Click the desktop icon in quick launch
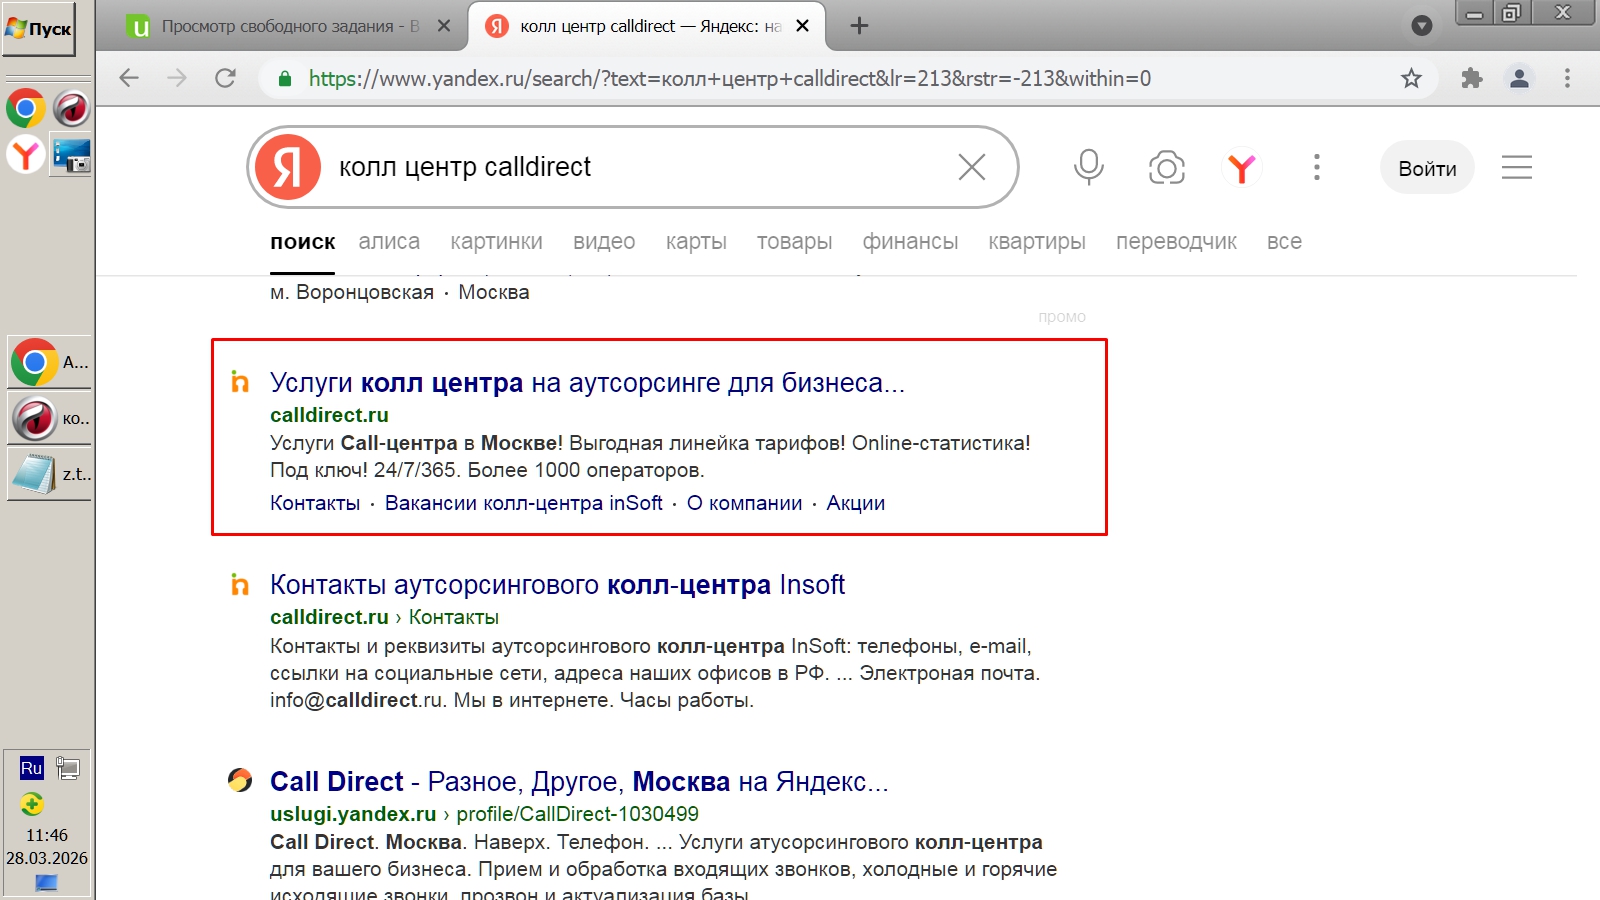Screen dimensions: 1600x900 [x=72, y=155]
